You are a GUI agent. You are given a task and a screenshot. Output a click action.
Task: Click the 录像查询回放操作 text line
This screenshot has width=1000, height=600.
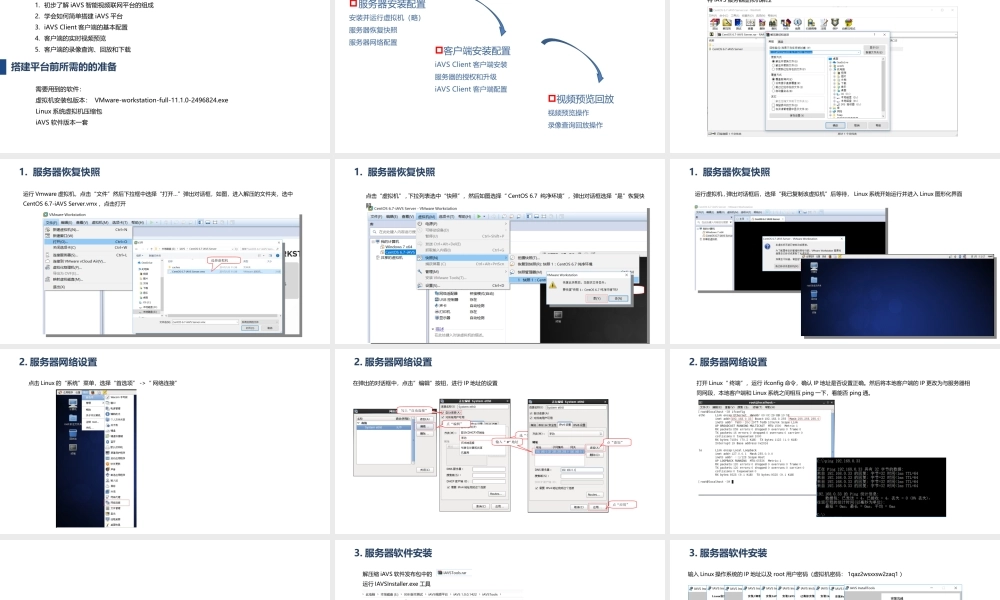(575, 125)
